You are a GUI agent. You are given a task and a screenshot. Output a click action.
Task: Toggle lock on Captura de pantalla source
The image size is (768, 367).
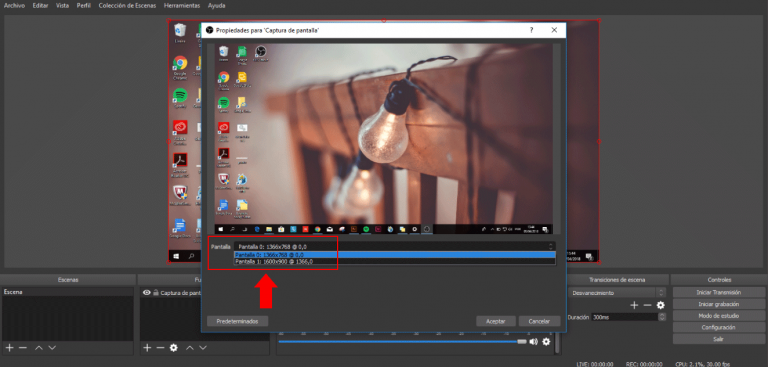click(x=156, y=293)
